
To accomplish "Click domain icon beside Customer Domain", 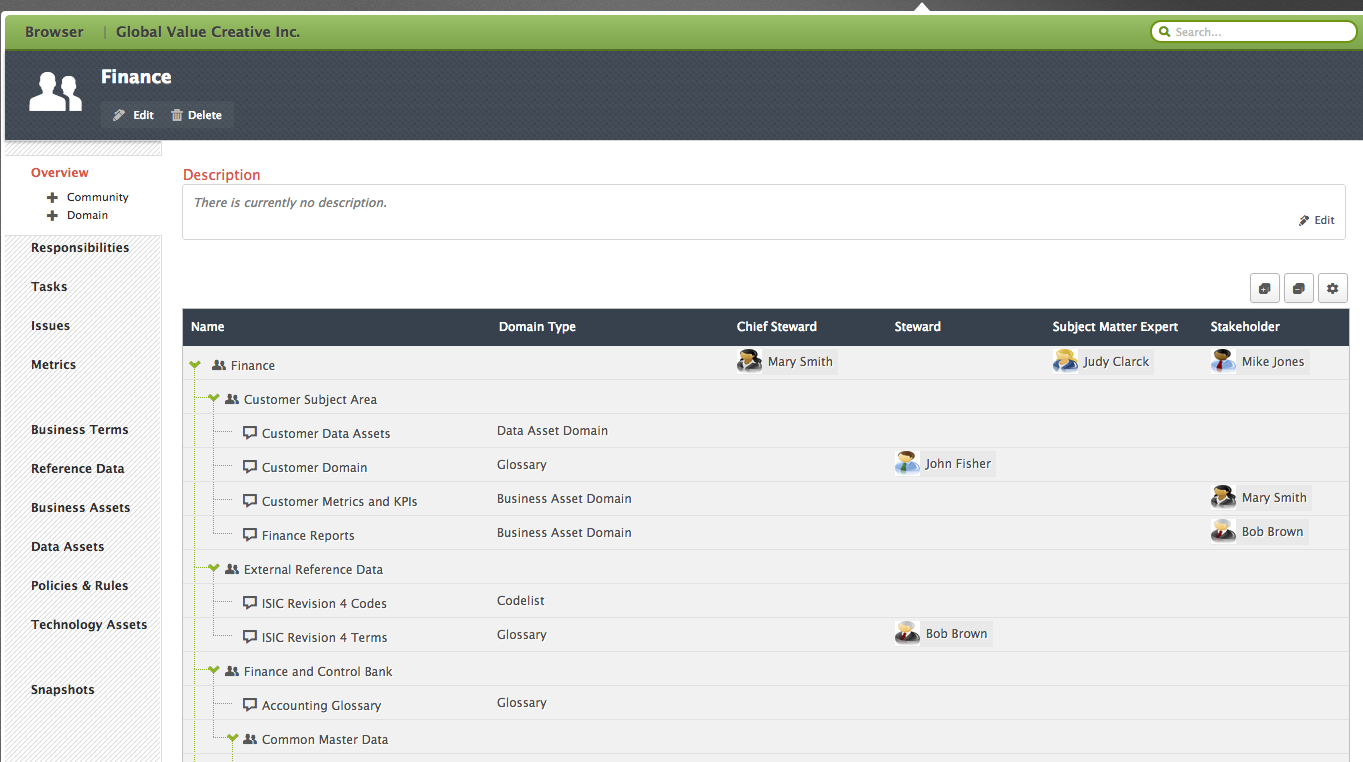I will click(250, 467).
